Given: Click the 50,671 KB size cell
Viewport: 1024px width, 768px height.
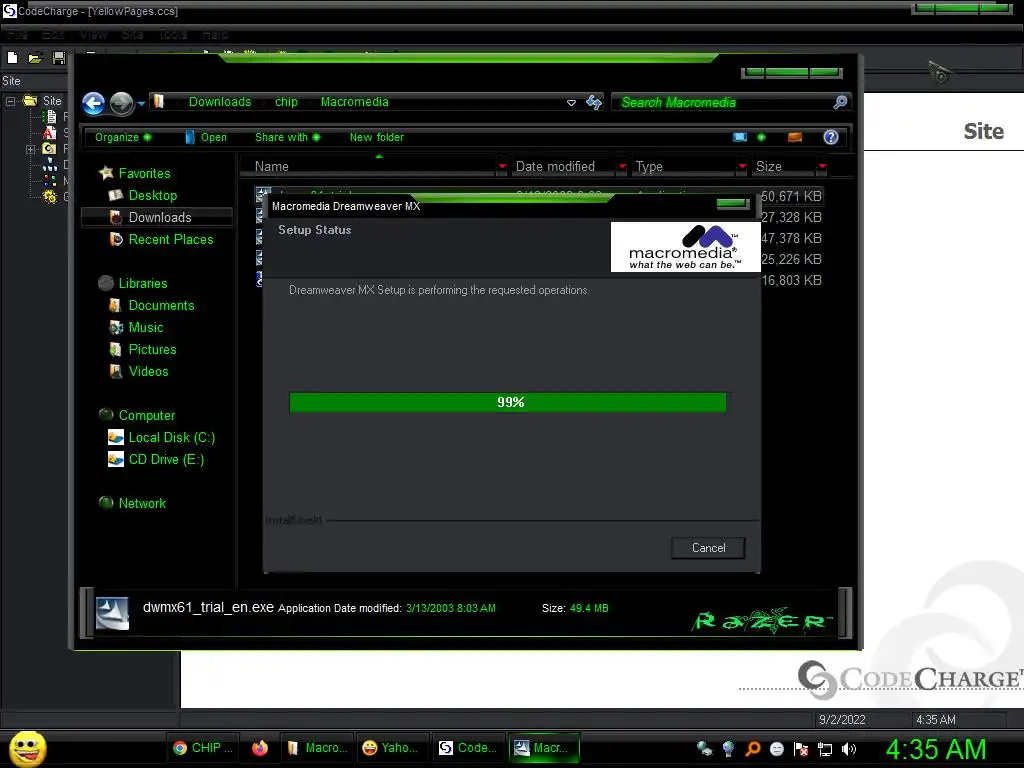Looking at the screenshot, I should click(791, 196).
